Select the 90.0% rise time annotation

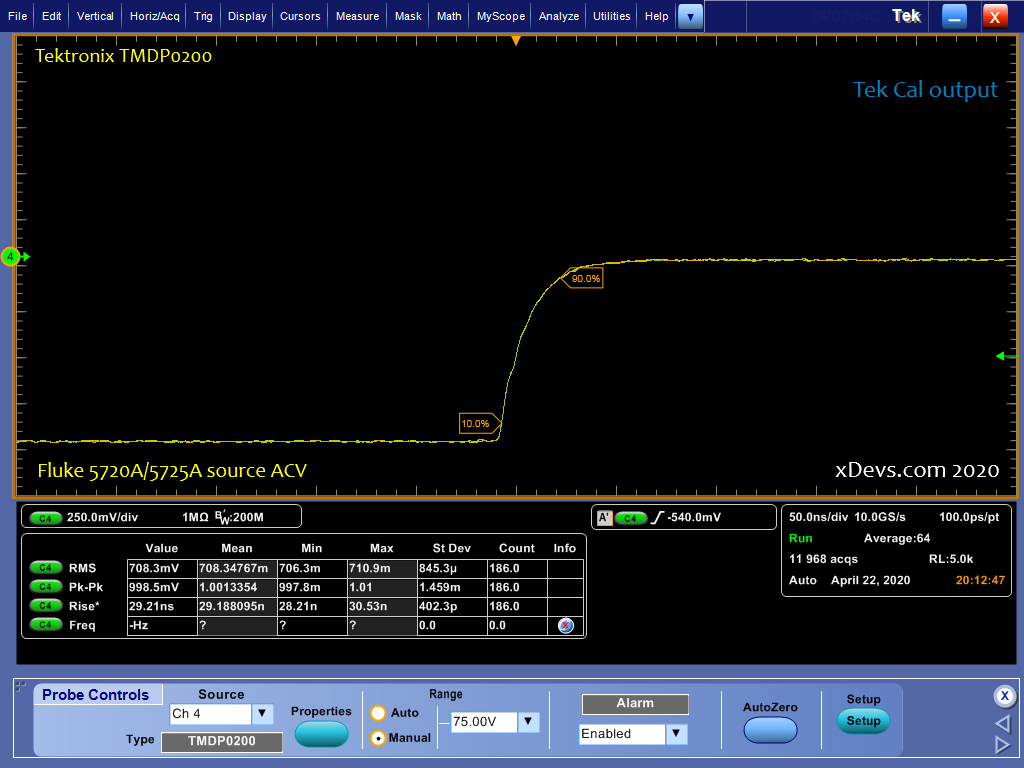point(582,278)
